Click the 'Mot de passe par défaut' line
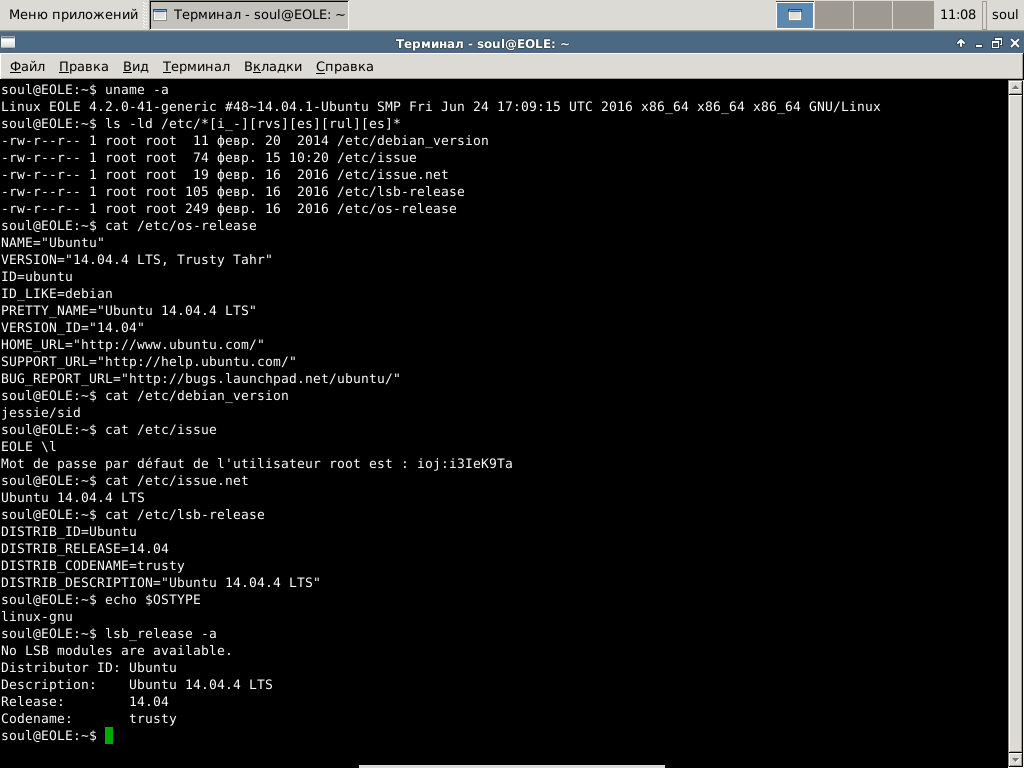Screen dimensions: 1024x768 pos(257,463)
